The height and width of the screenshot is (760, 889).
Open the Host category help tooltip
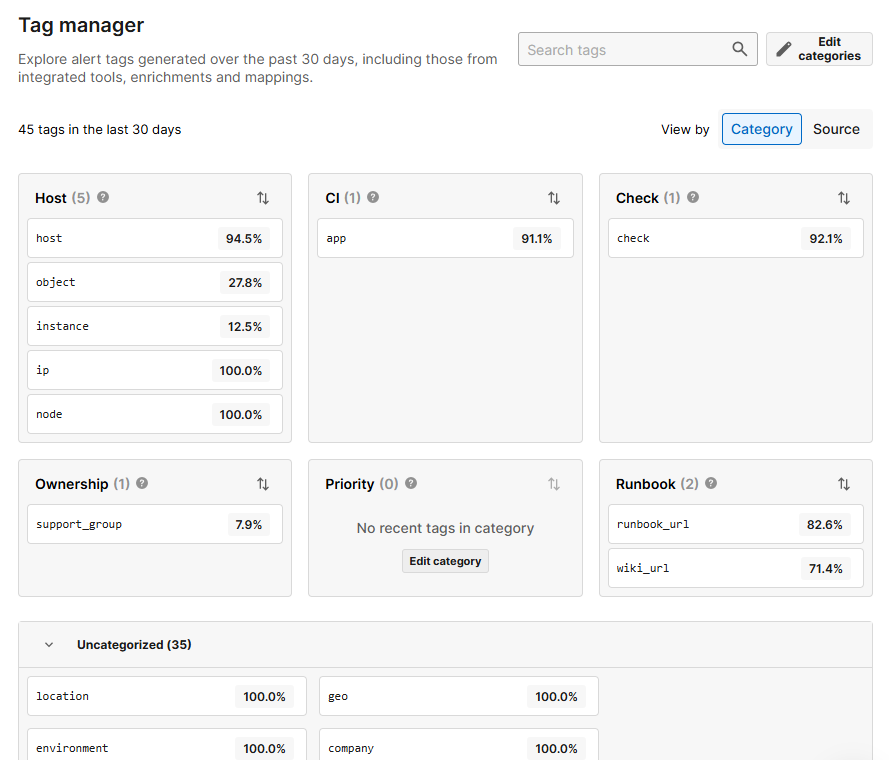click(102, 198)
